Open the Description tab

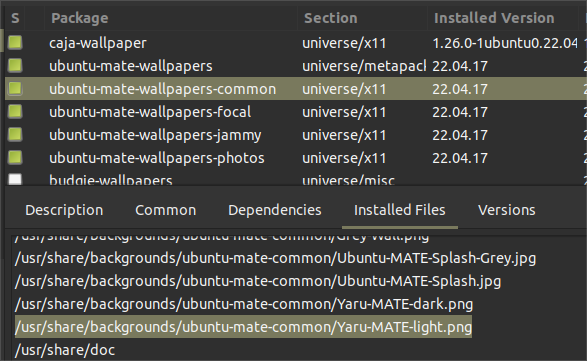(64, 210)
